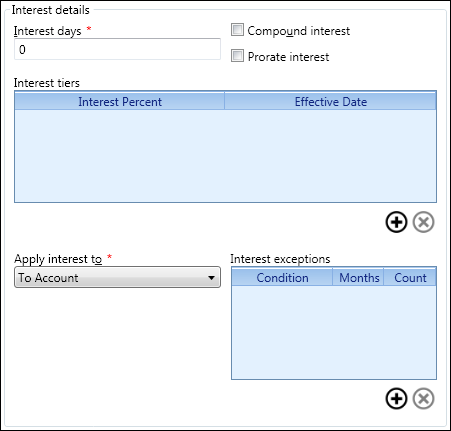Sort by Effective Date column header

coord(331,101)
